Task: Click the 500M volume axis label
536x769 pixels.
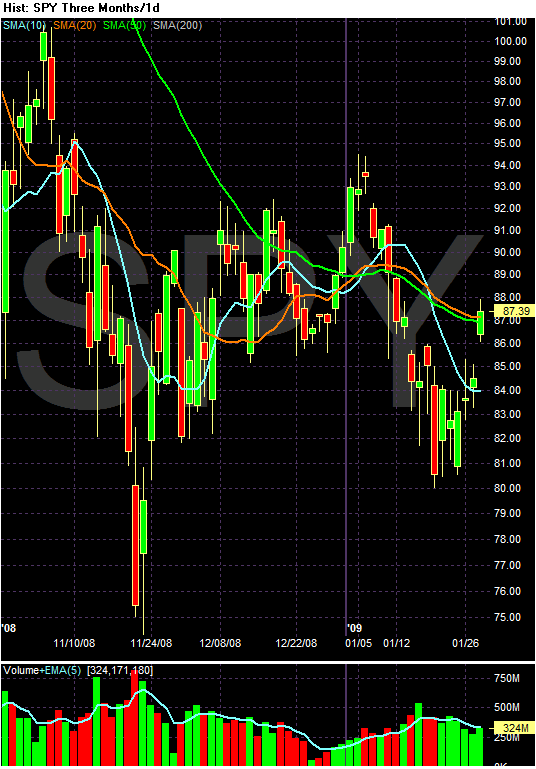Action: [507, 707]
